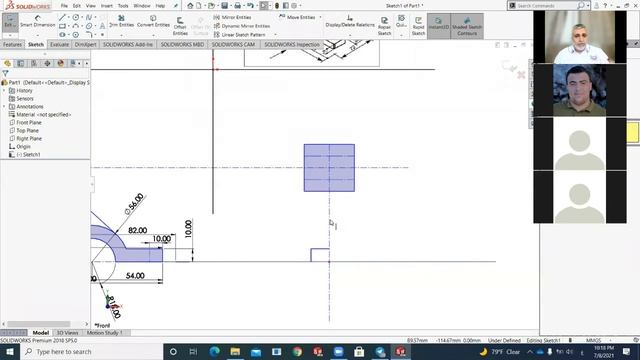Open Display/Delete Relations tool
Image resolution: width=640 pixels, height=360 pixels.
pyautogui.click(x=350, y=21)
